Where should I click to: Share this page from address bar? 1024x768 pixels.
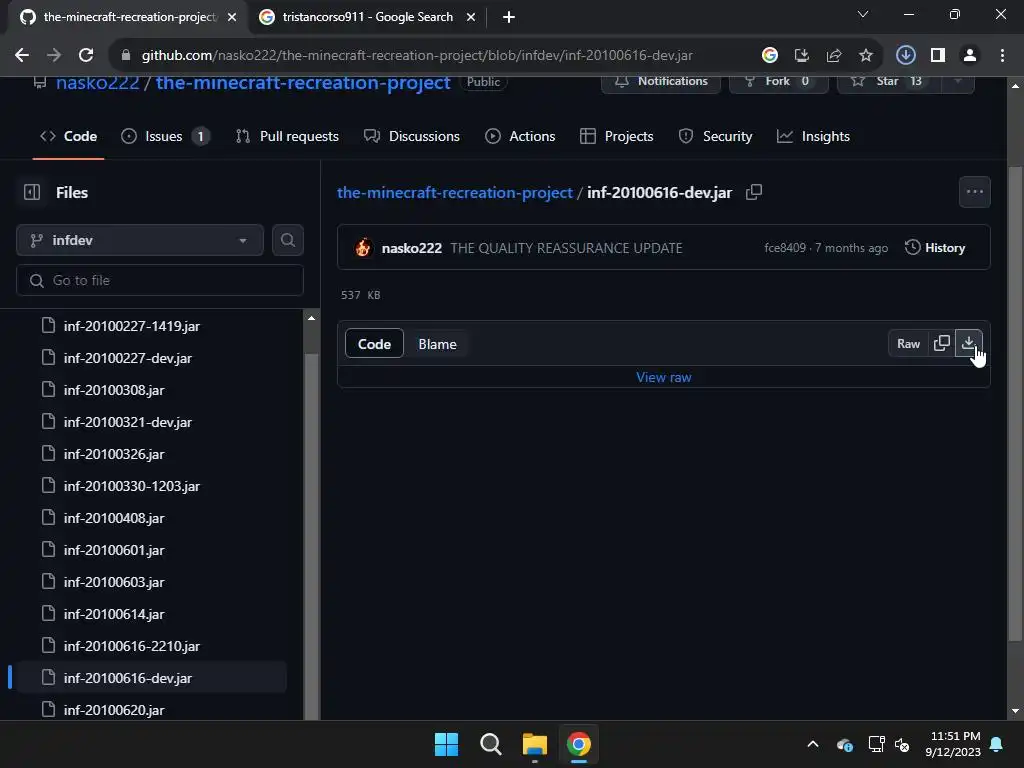833,56
